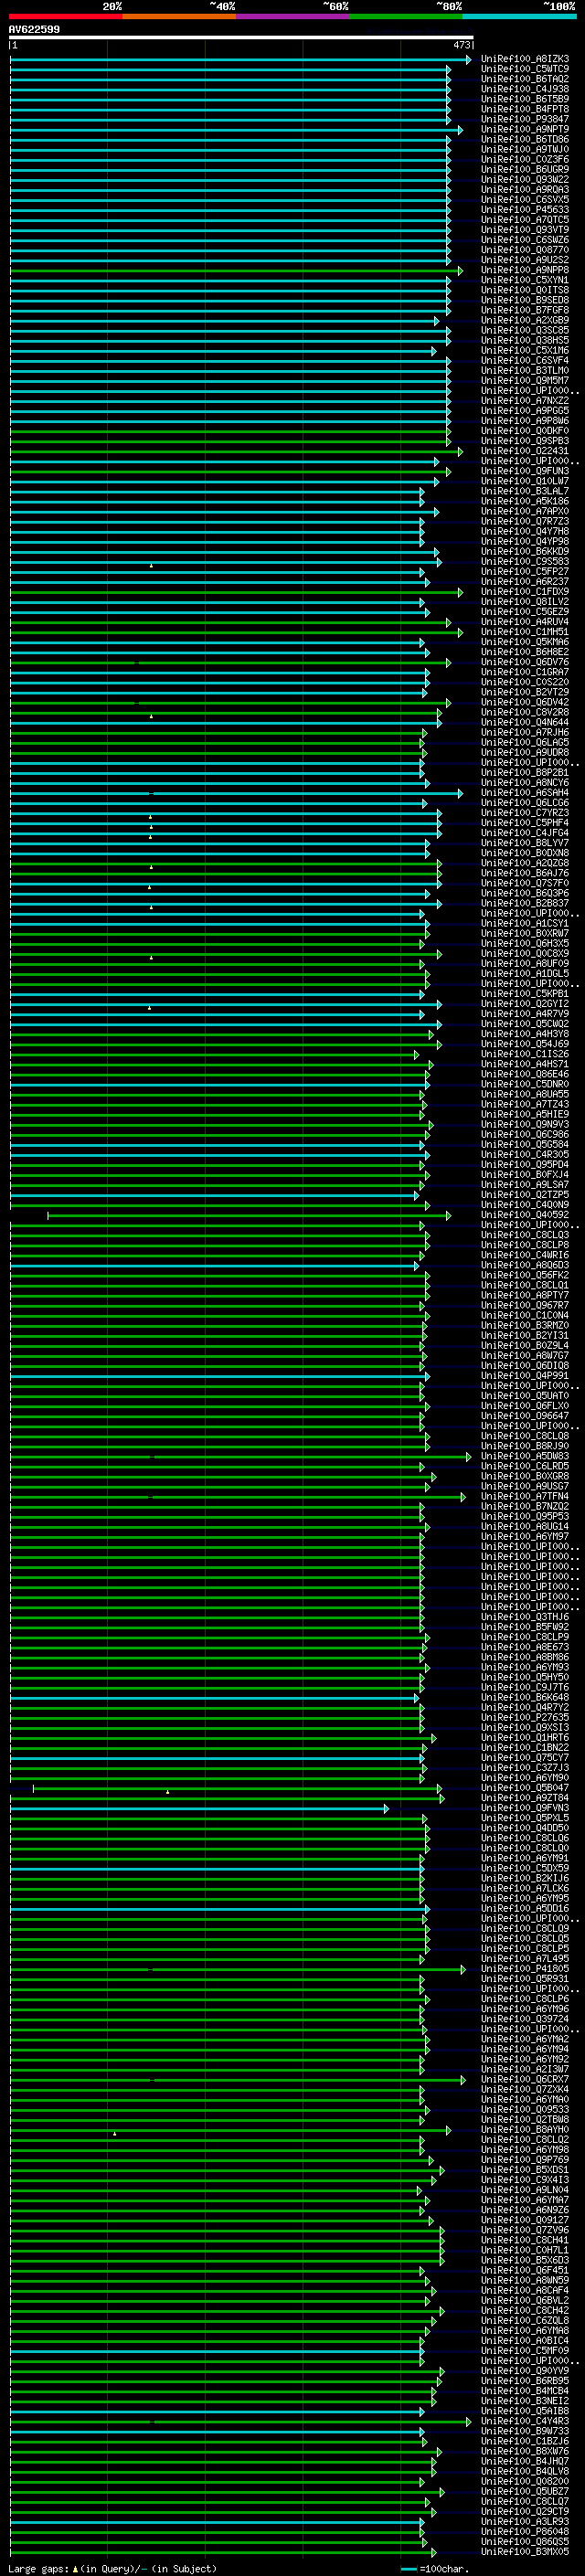
Task: Click the label UniRef100_P45633
Action: point(525,210)
